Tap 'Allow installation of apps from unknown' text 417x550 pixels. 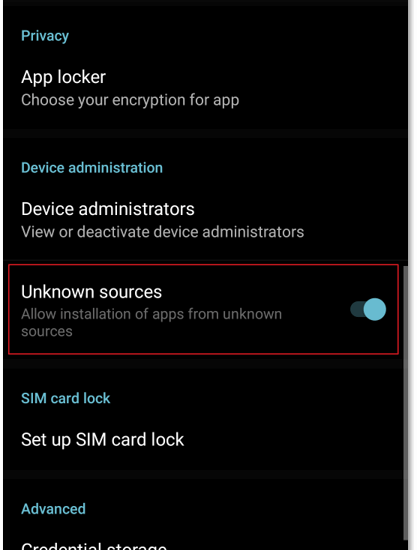tap(152, 314)
